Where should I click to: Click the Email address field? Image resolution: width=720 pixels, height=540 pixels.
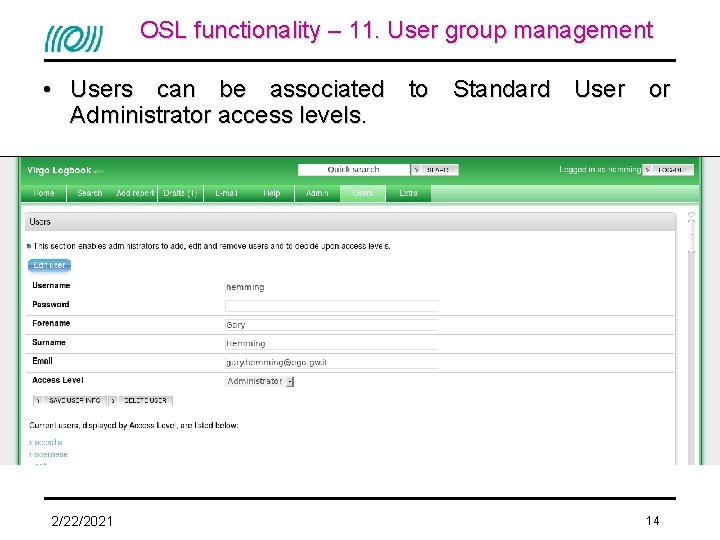click(x=331, y=362)
